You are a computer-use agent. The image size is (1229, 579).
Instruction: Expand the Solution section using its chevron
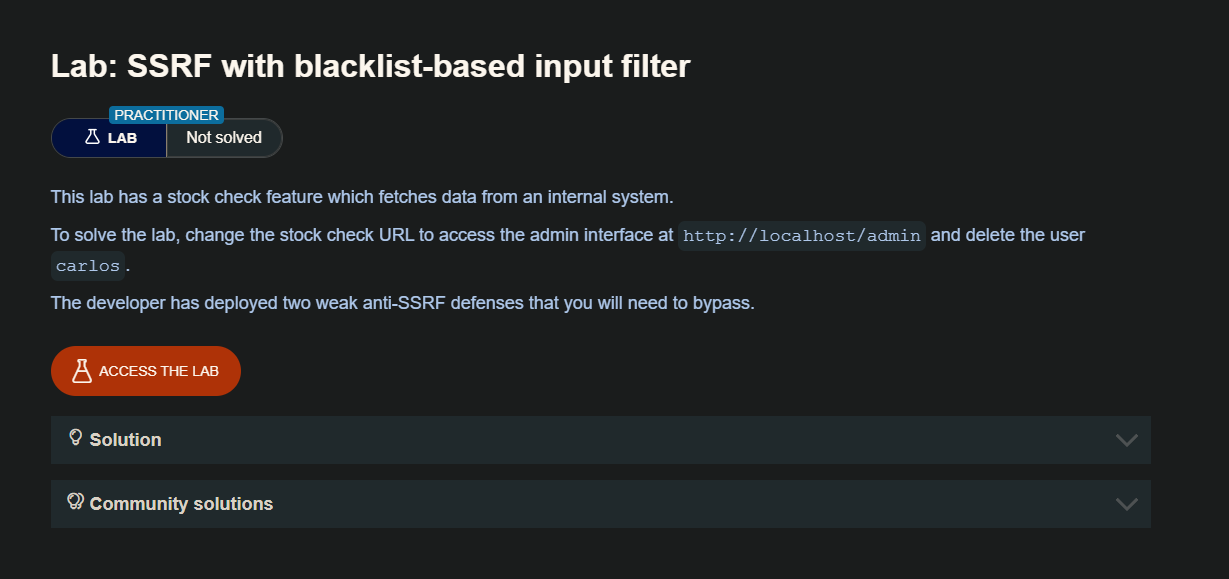[x=1126, y=440]
